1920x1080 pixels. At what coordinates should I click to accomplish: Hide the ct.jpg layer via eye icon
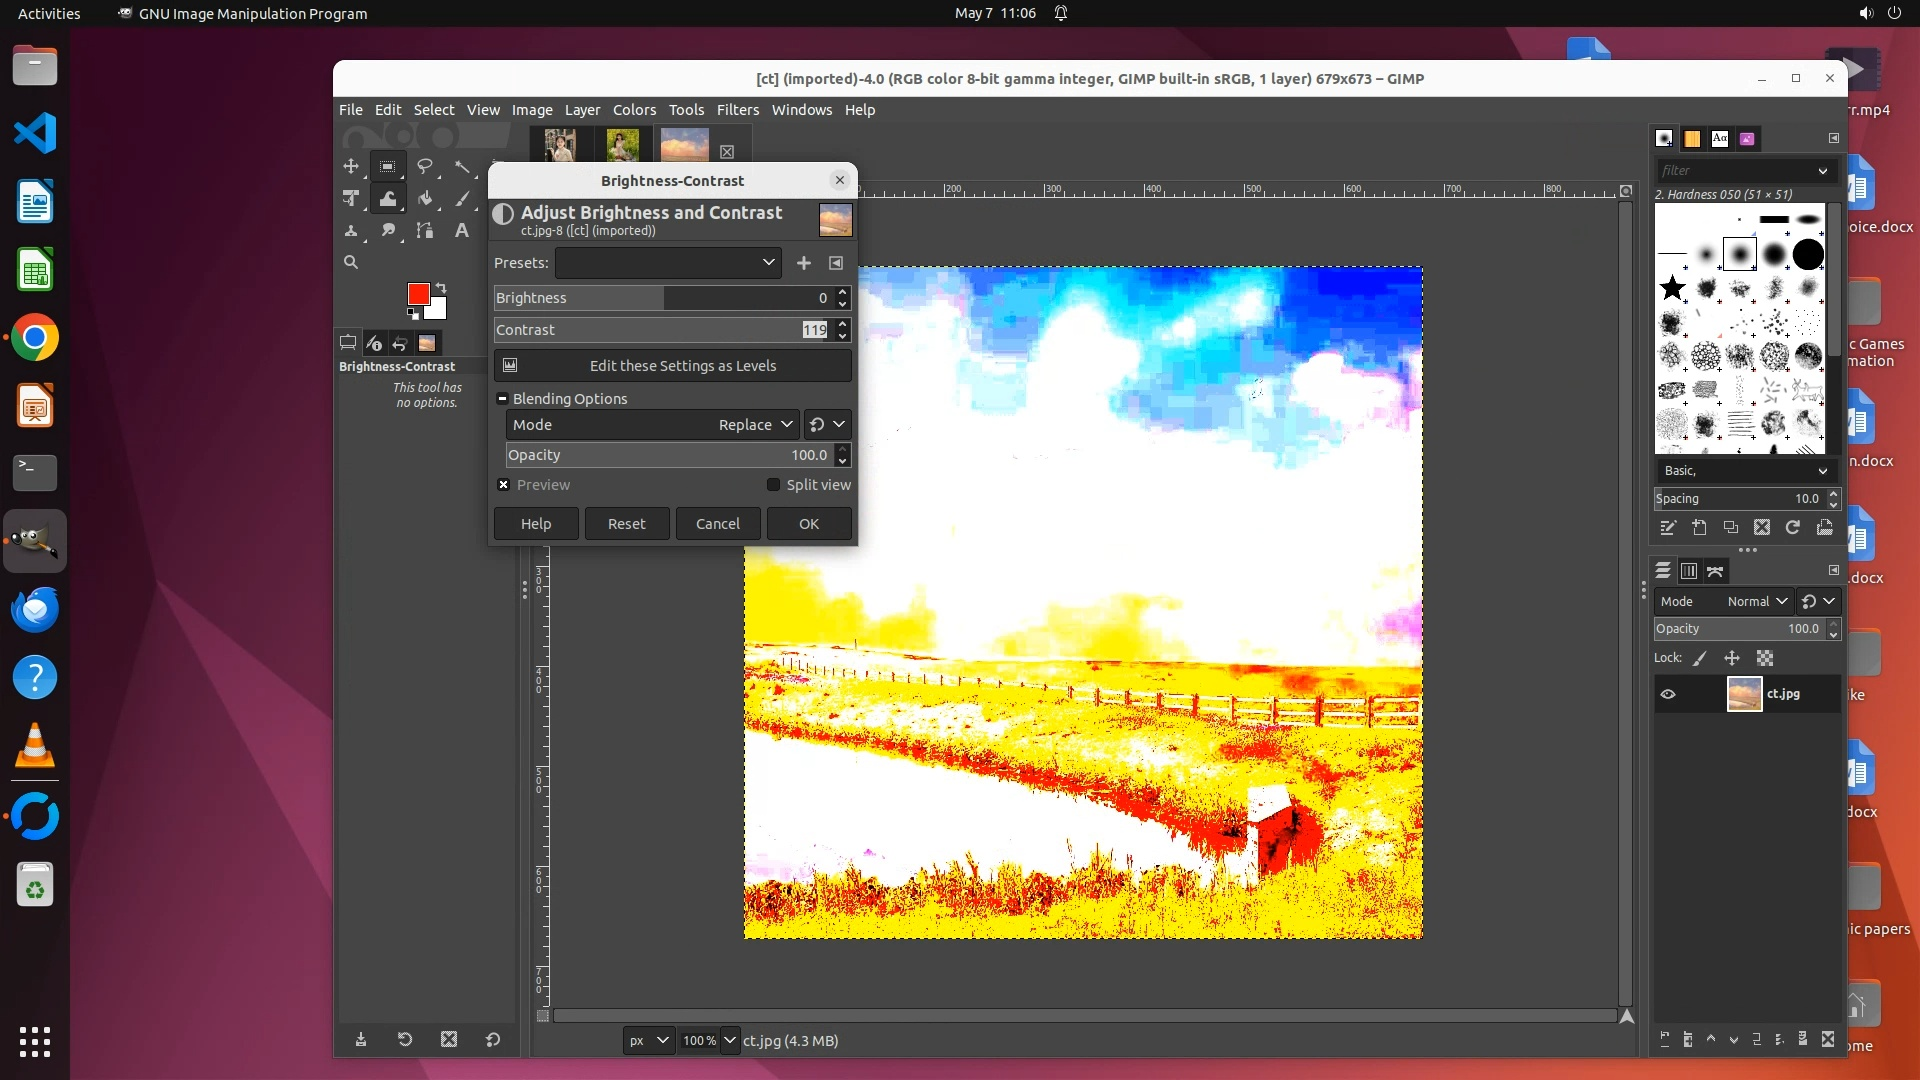tap(1667, 694)
